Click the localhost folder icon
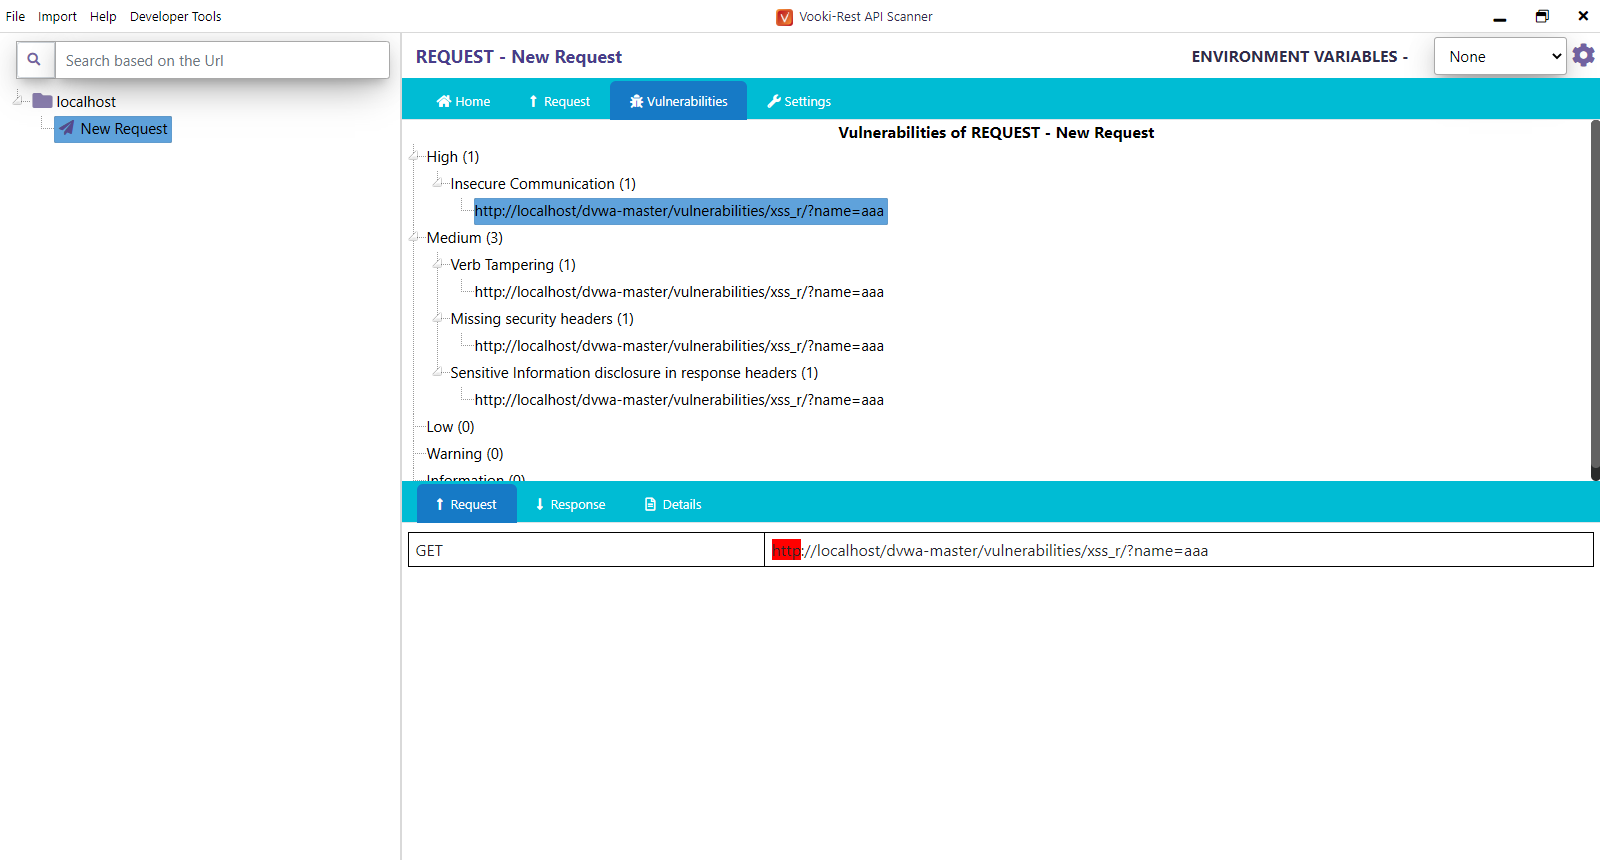This screenshot has width=1600, height=860. [42, 101]
